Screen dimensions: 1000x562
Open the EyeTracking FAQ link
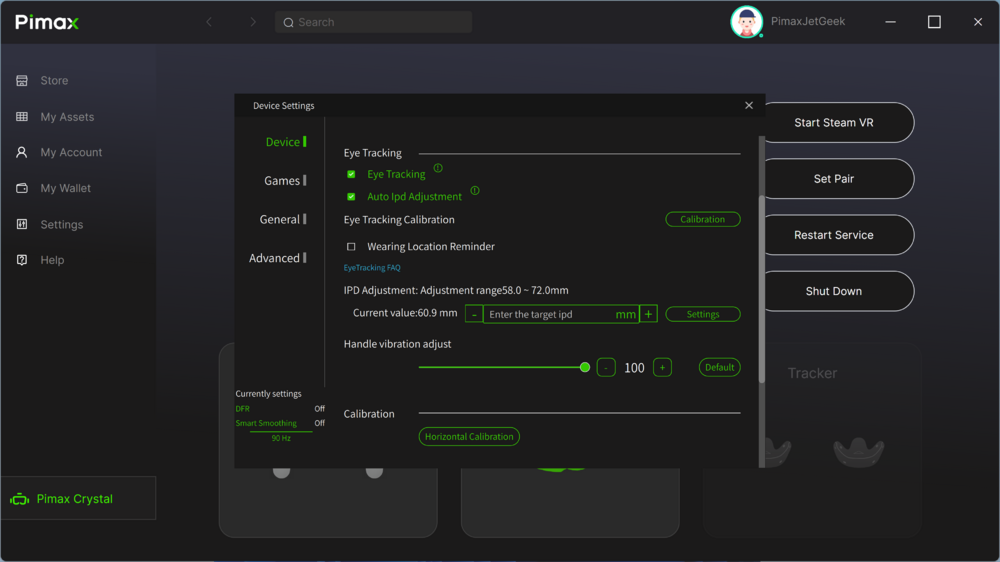coord(372,268)
